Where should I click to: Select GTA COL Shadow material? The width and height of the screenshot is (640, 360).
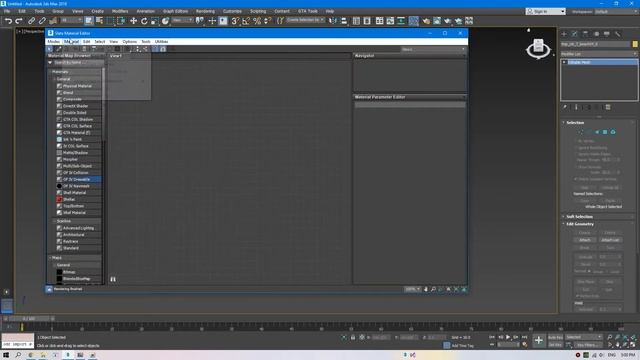78,120
